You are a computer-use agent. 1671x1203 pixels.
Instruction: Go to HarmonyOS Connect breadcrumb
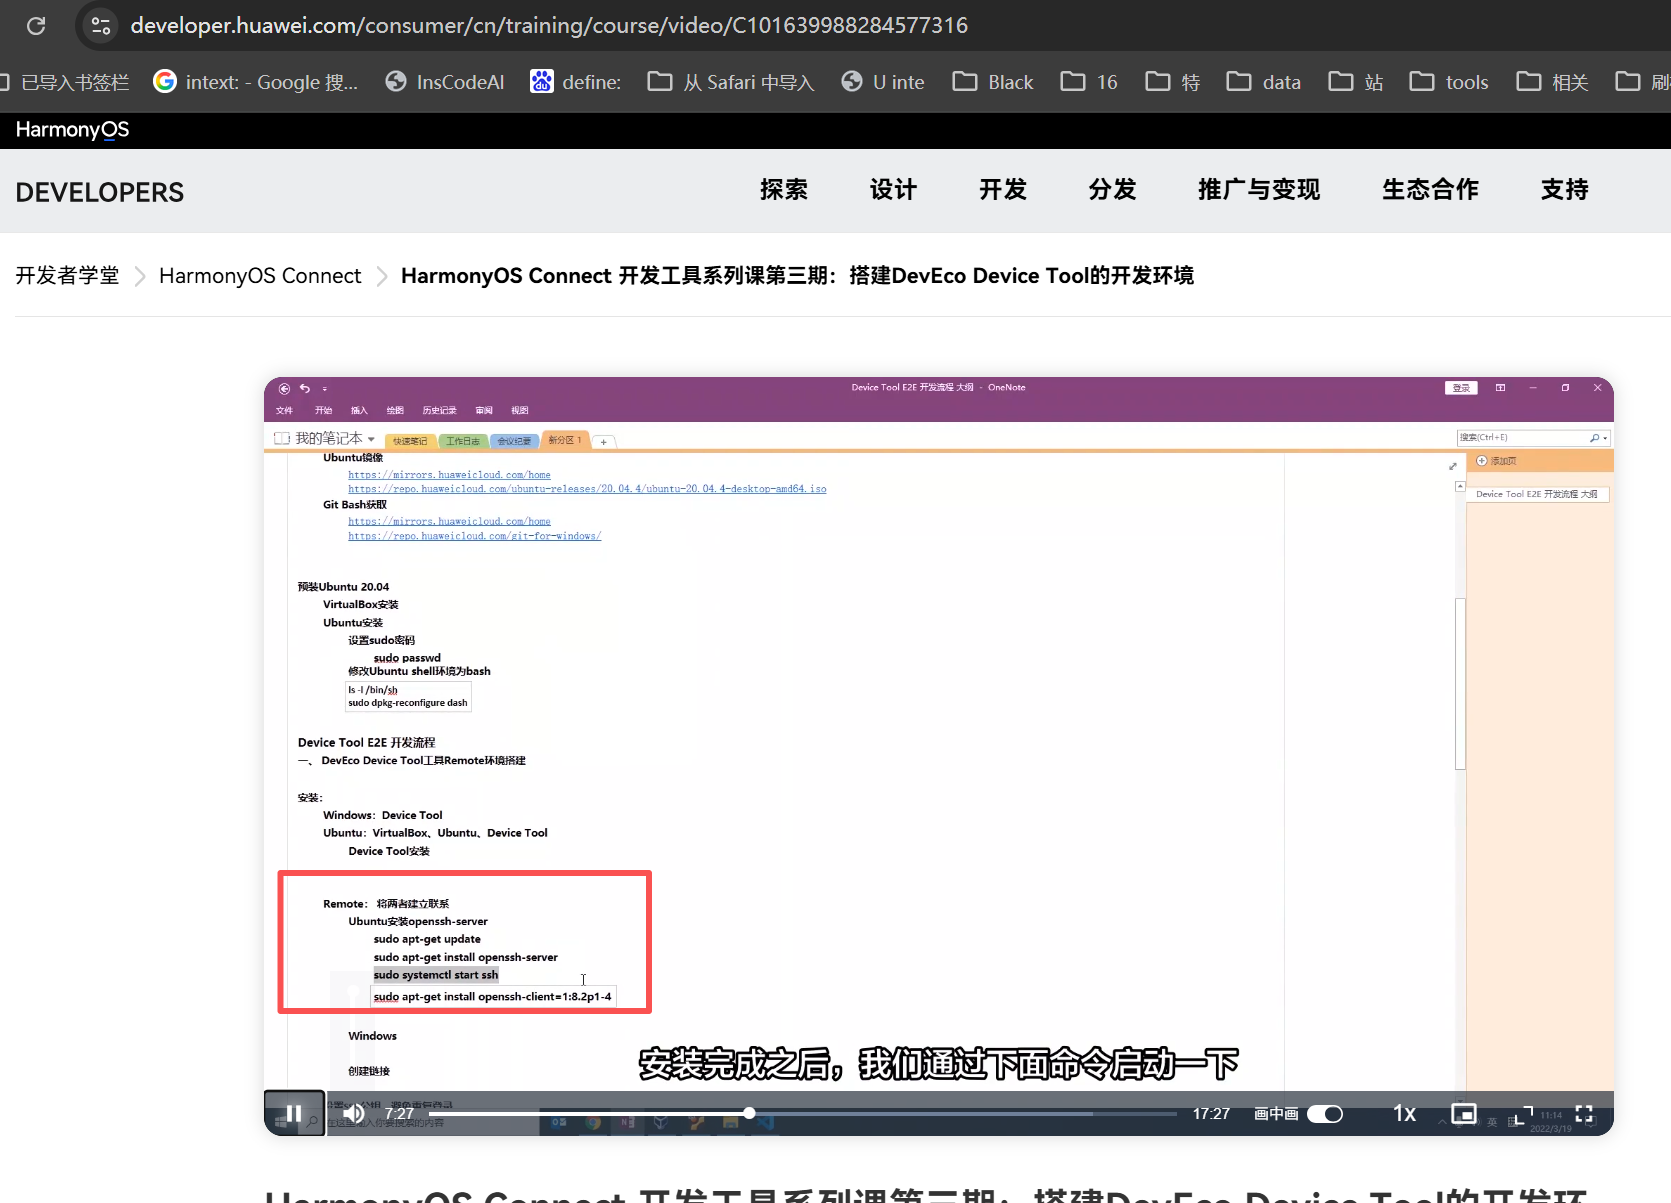(x=260, y=276)
